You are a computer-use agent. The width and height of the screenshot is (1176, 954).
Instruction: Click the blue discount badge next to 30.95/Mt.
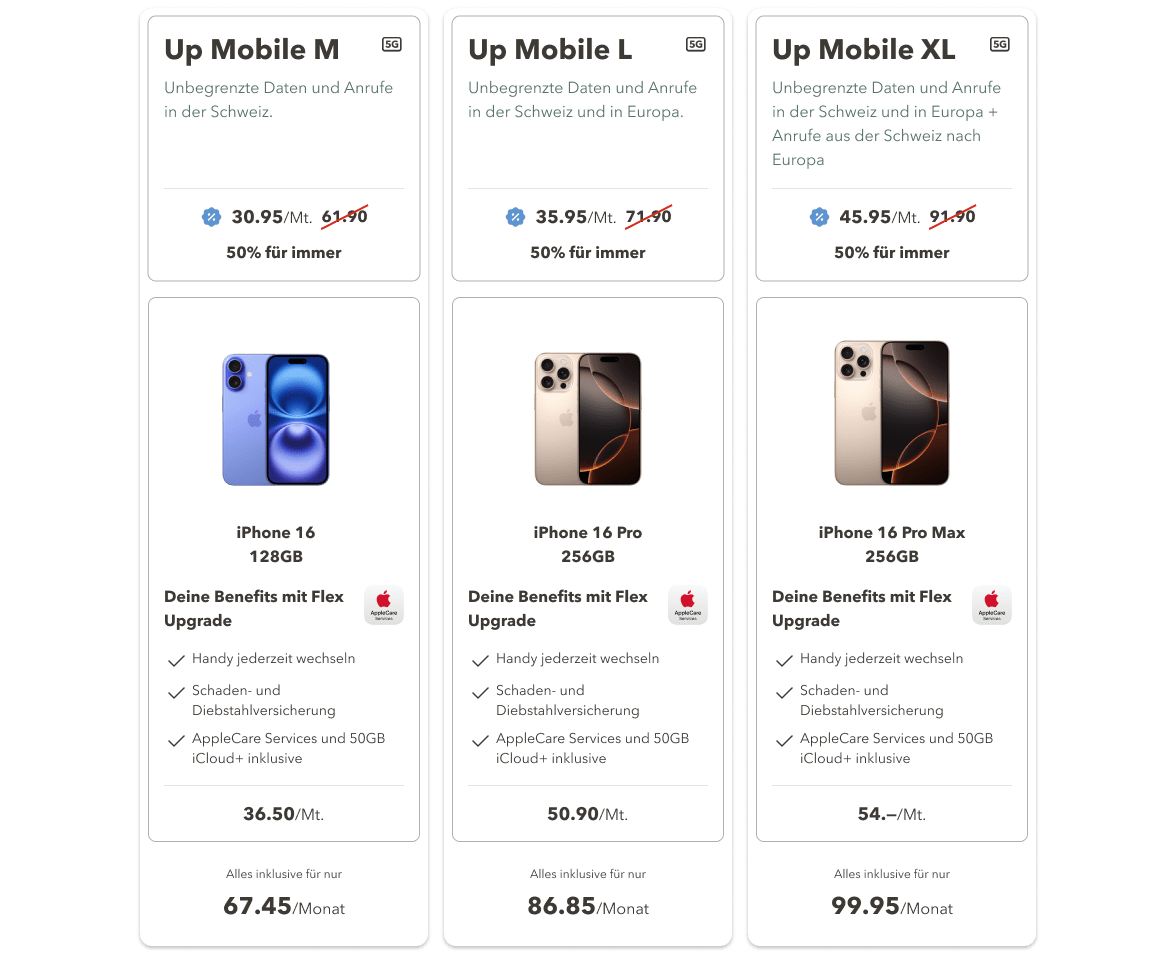tap(212, 218)
